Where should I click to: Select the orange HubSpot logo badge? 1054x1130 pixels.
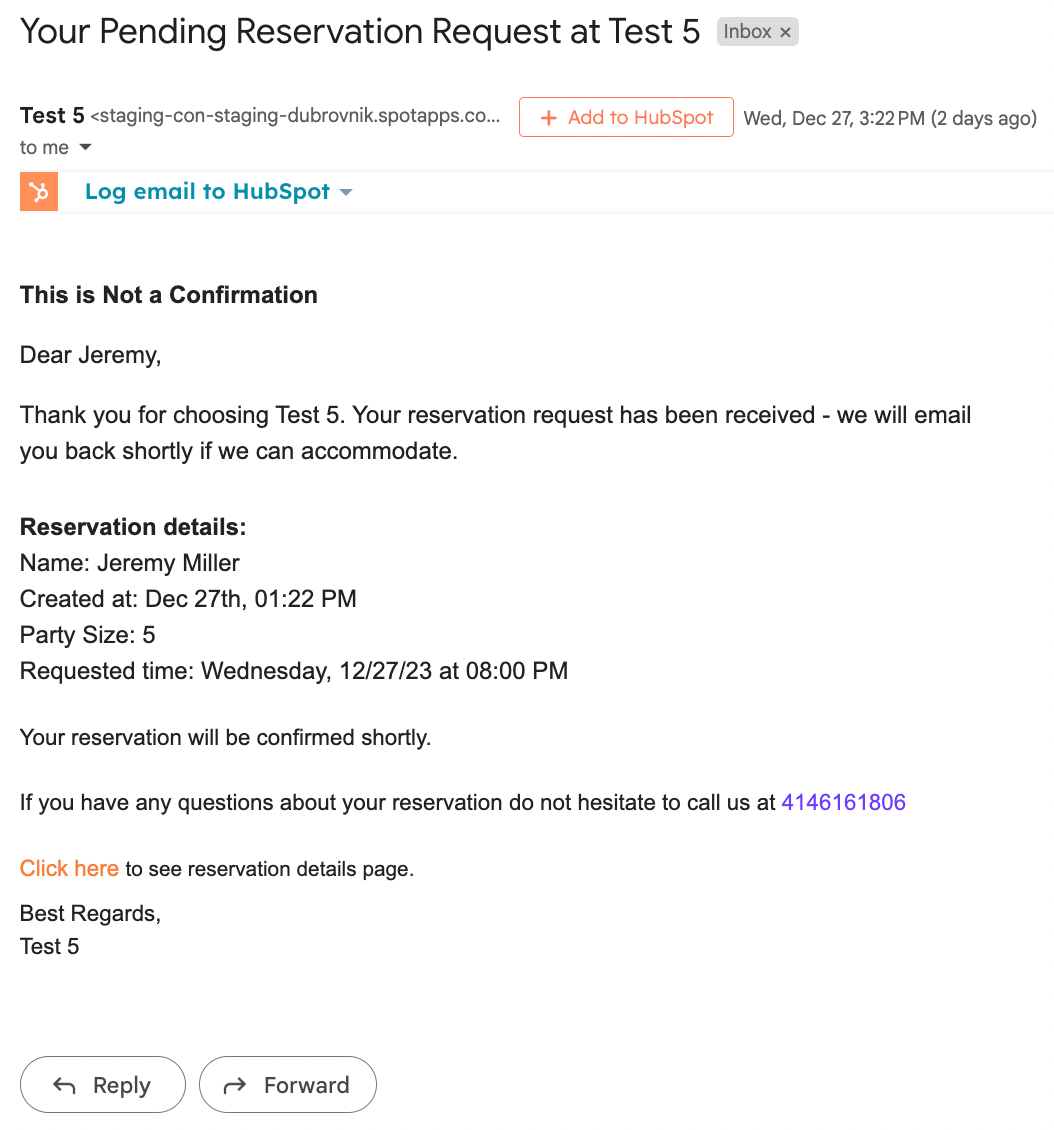(x=38, y=190)
